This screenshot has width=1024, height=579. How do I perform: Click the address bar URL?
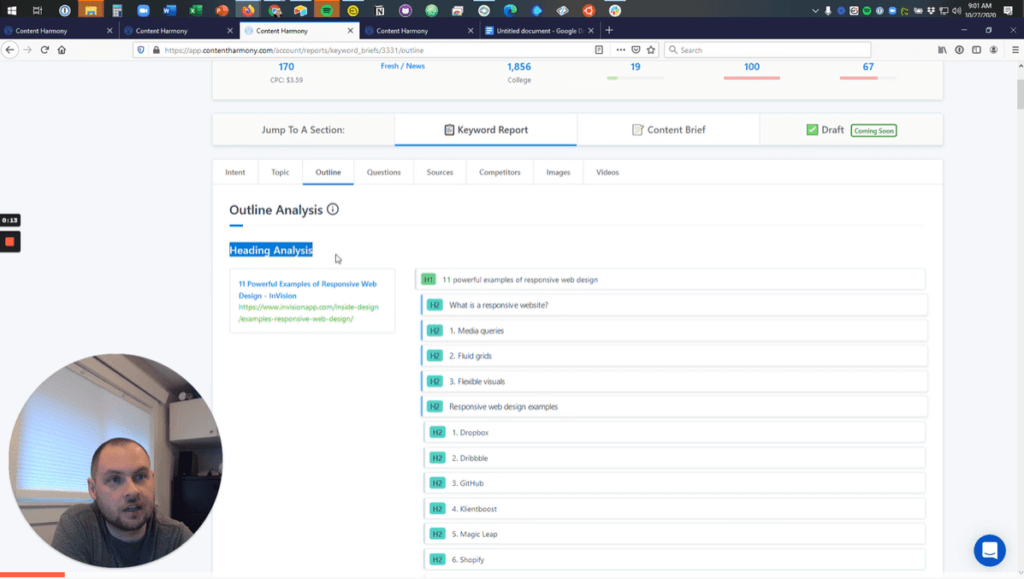294,50
